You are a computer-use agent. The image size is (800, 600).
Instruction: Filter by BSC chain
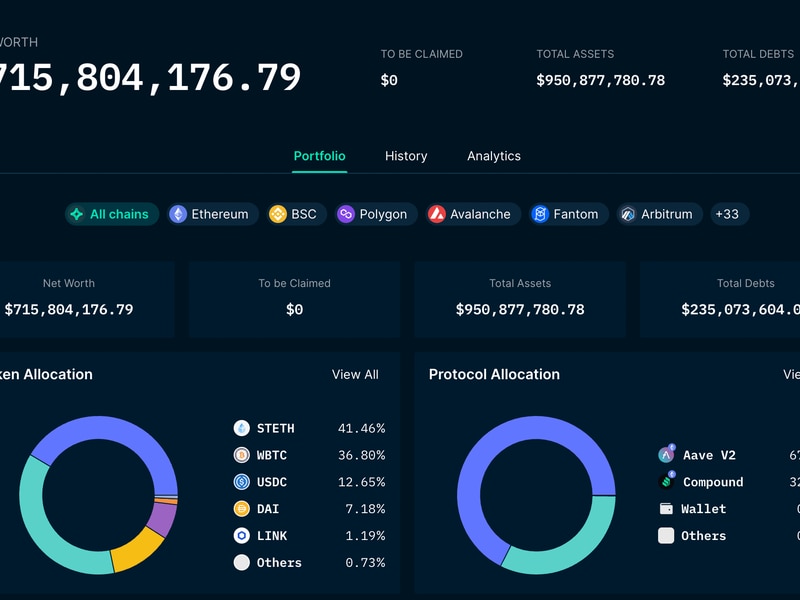pyautogui.click(x=296, y=214)
